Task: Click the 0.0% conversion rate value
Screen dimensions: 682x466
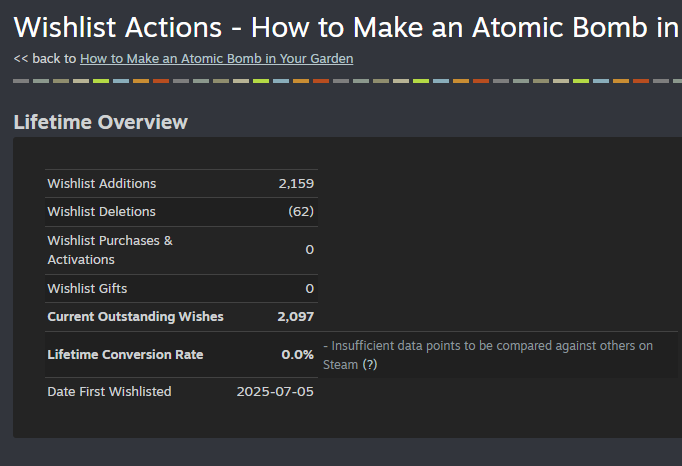Action: 298,355
